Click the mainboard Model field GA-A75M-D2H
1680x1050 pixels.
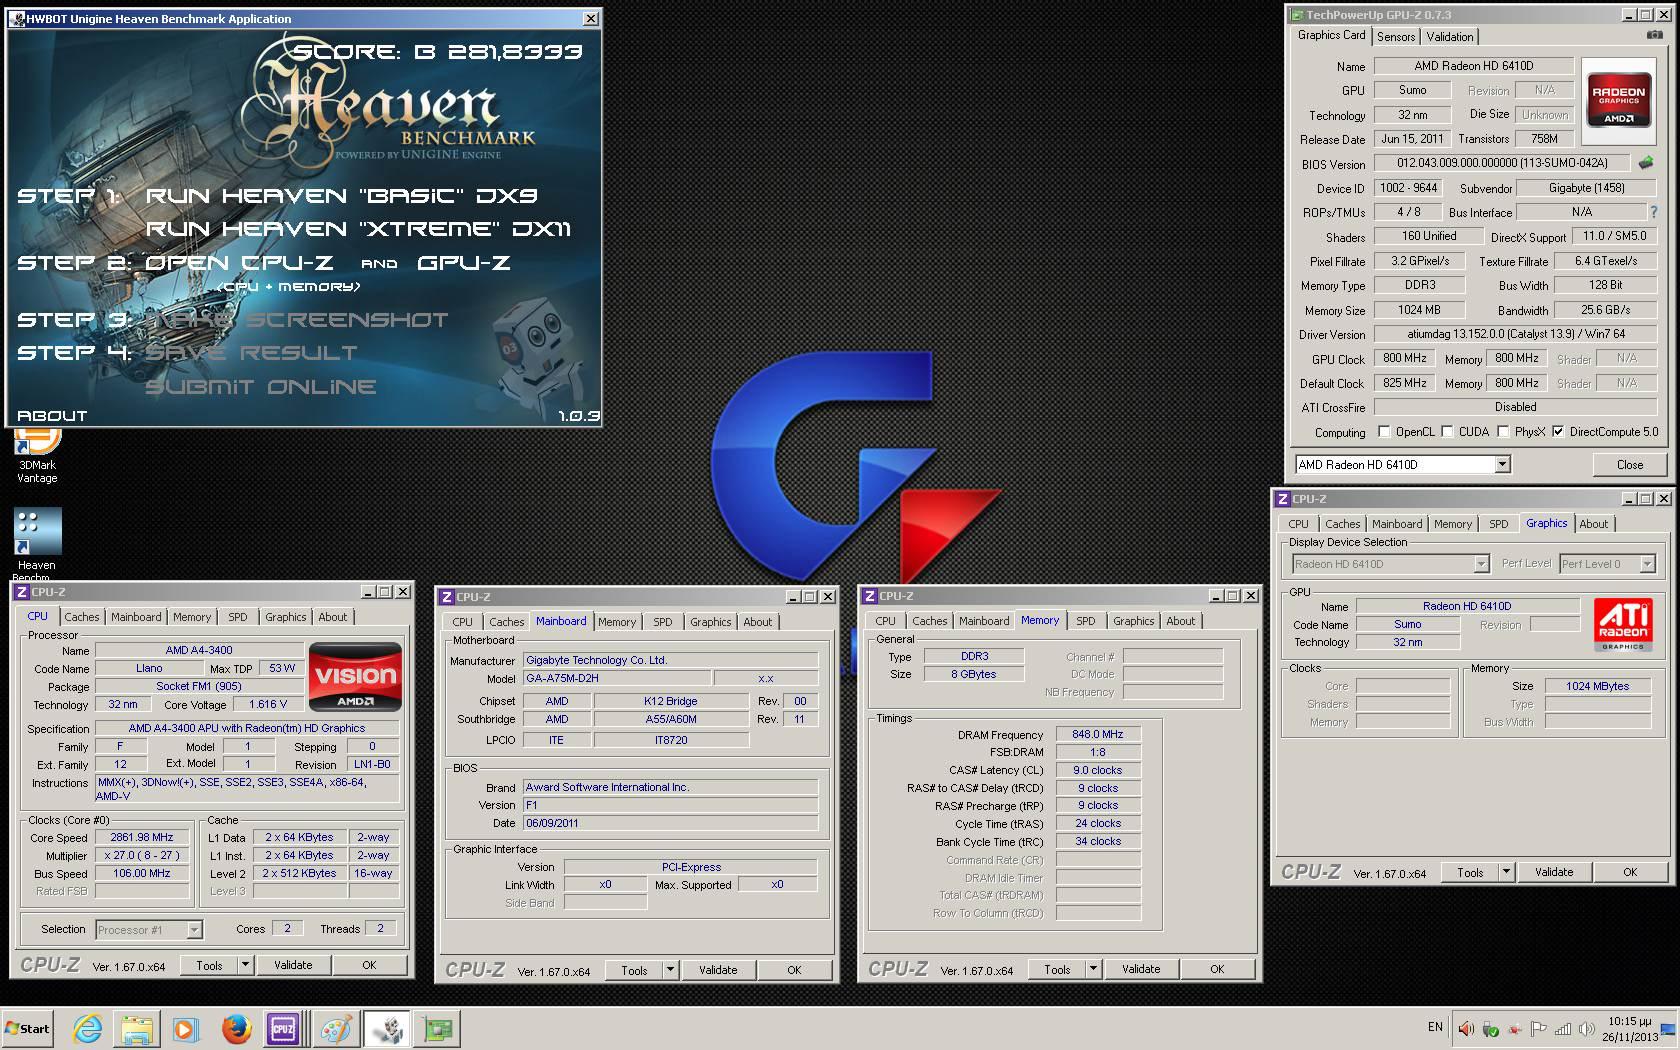pyautogui.click(x=617, y=678)
